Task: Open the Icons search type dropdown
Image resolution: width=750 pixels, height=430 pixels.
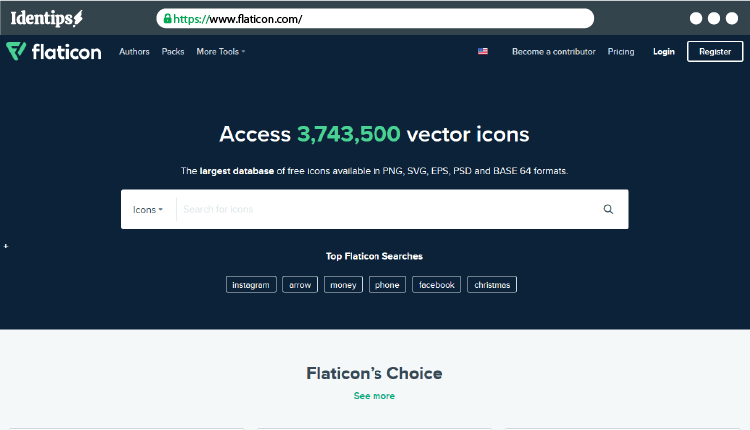Action: point(148,210)
